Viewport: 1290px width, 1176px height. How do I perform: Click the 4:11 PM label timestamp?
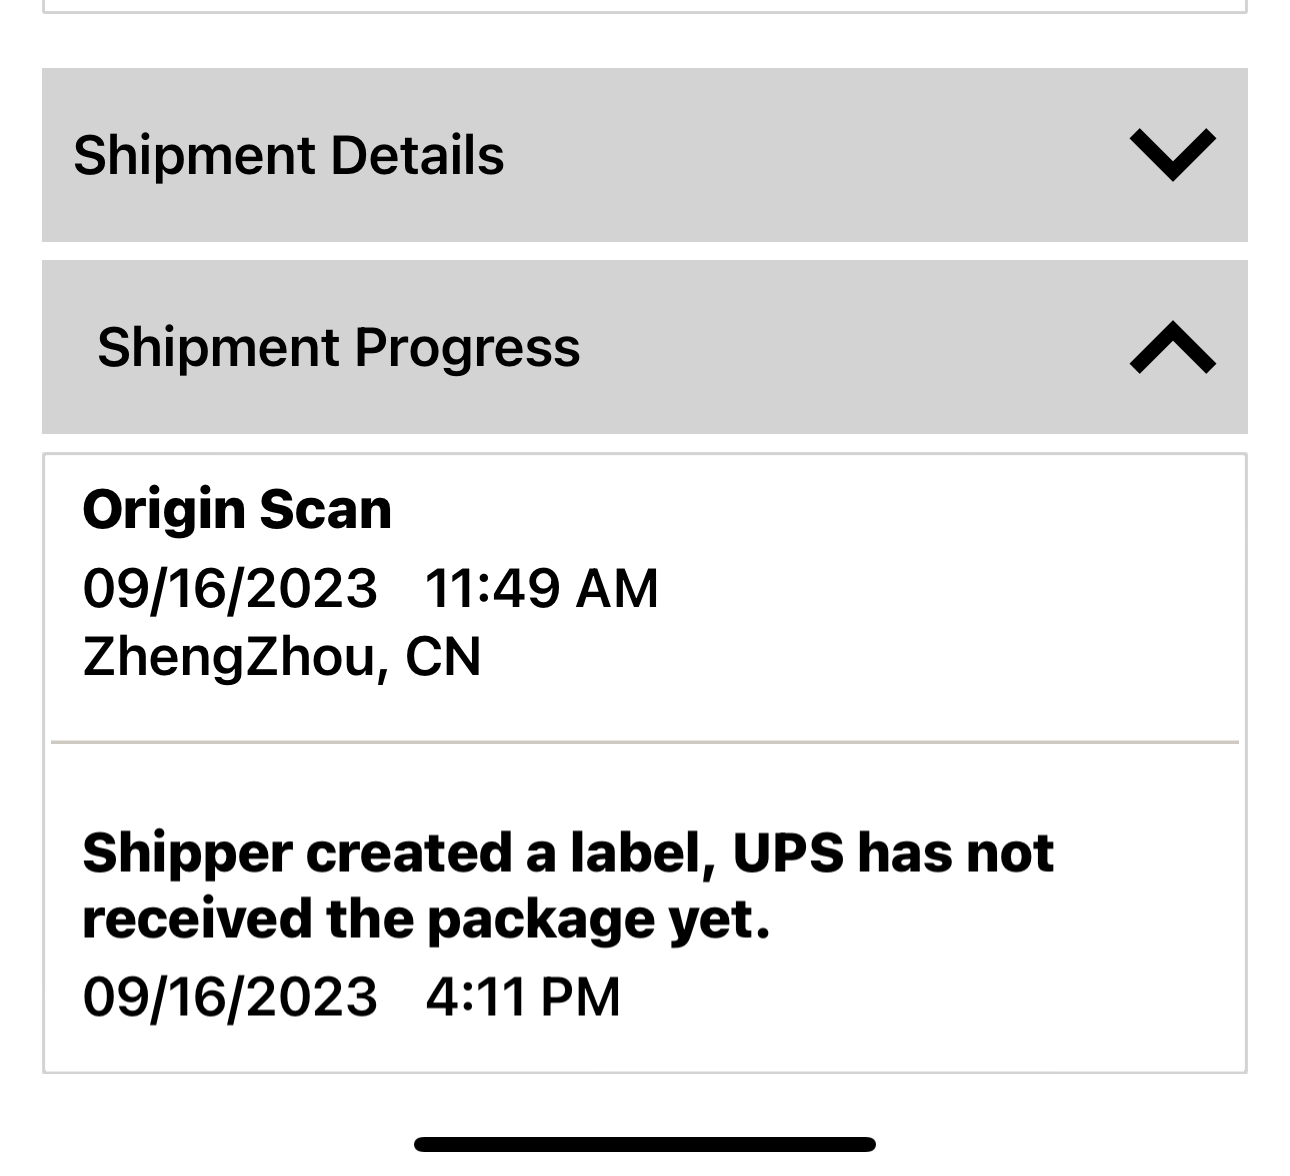[x=523, y=997]
